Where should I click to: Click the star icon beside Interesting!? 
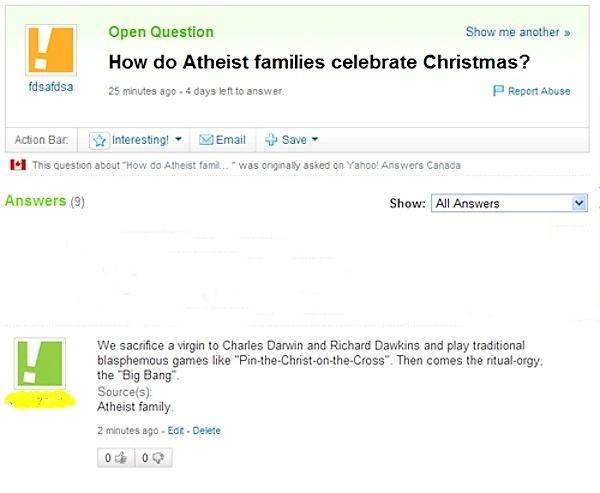point(99,140)
